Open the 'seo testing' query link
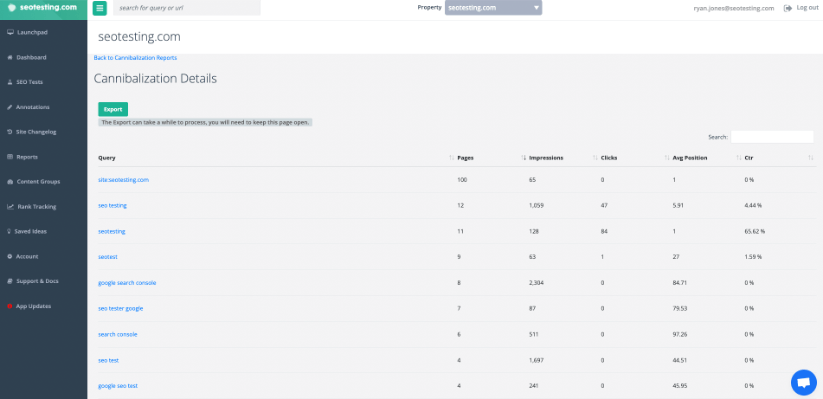The height and width of the screenshot is (399, 823). 112,205
